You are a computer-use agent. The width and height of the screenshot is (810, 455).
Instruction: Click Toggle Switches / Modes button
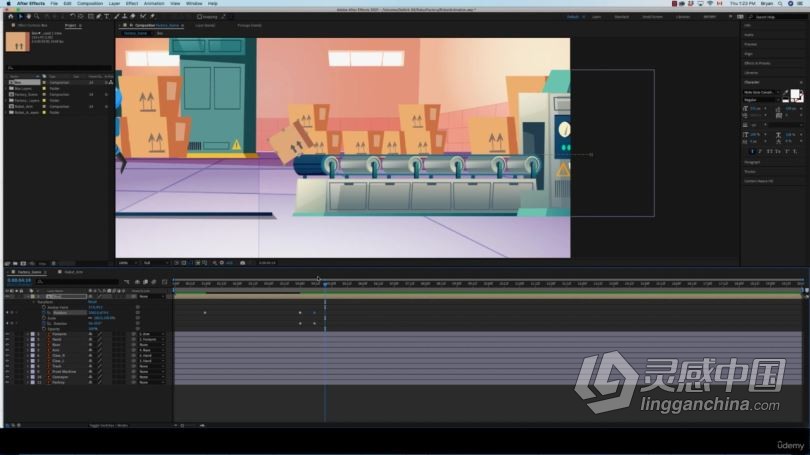click(108, 426)
